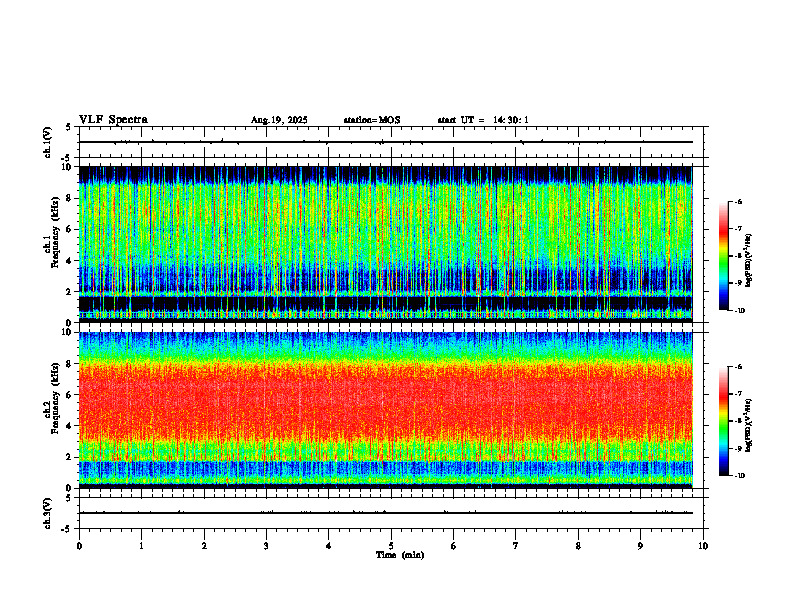Image resolution: width=792 pixels, height=612 pixels.
Task: Click the ch.1 spectrogram color bar
Action: point(723,256)
